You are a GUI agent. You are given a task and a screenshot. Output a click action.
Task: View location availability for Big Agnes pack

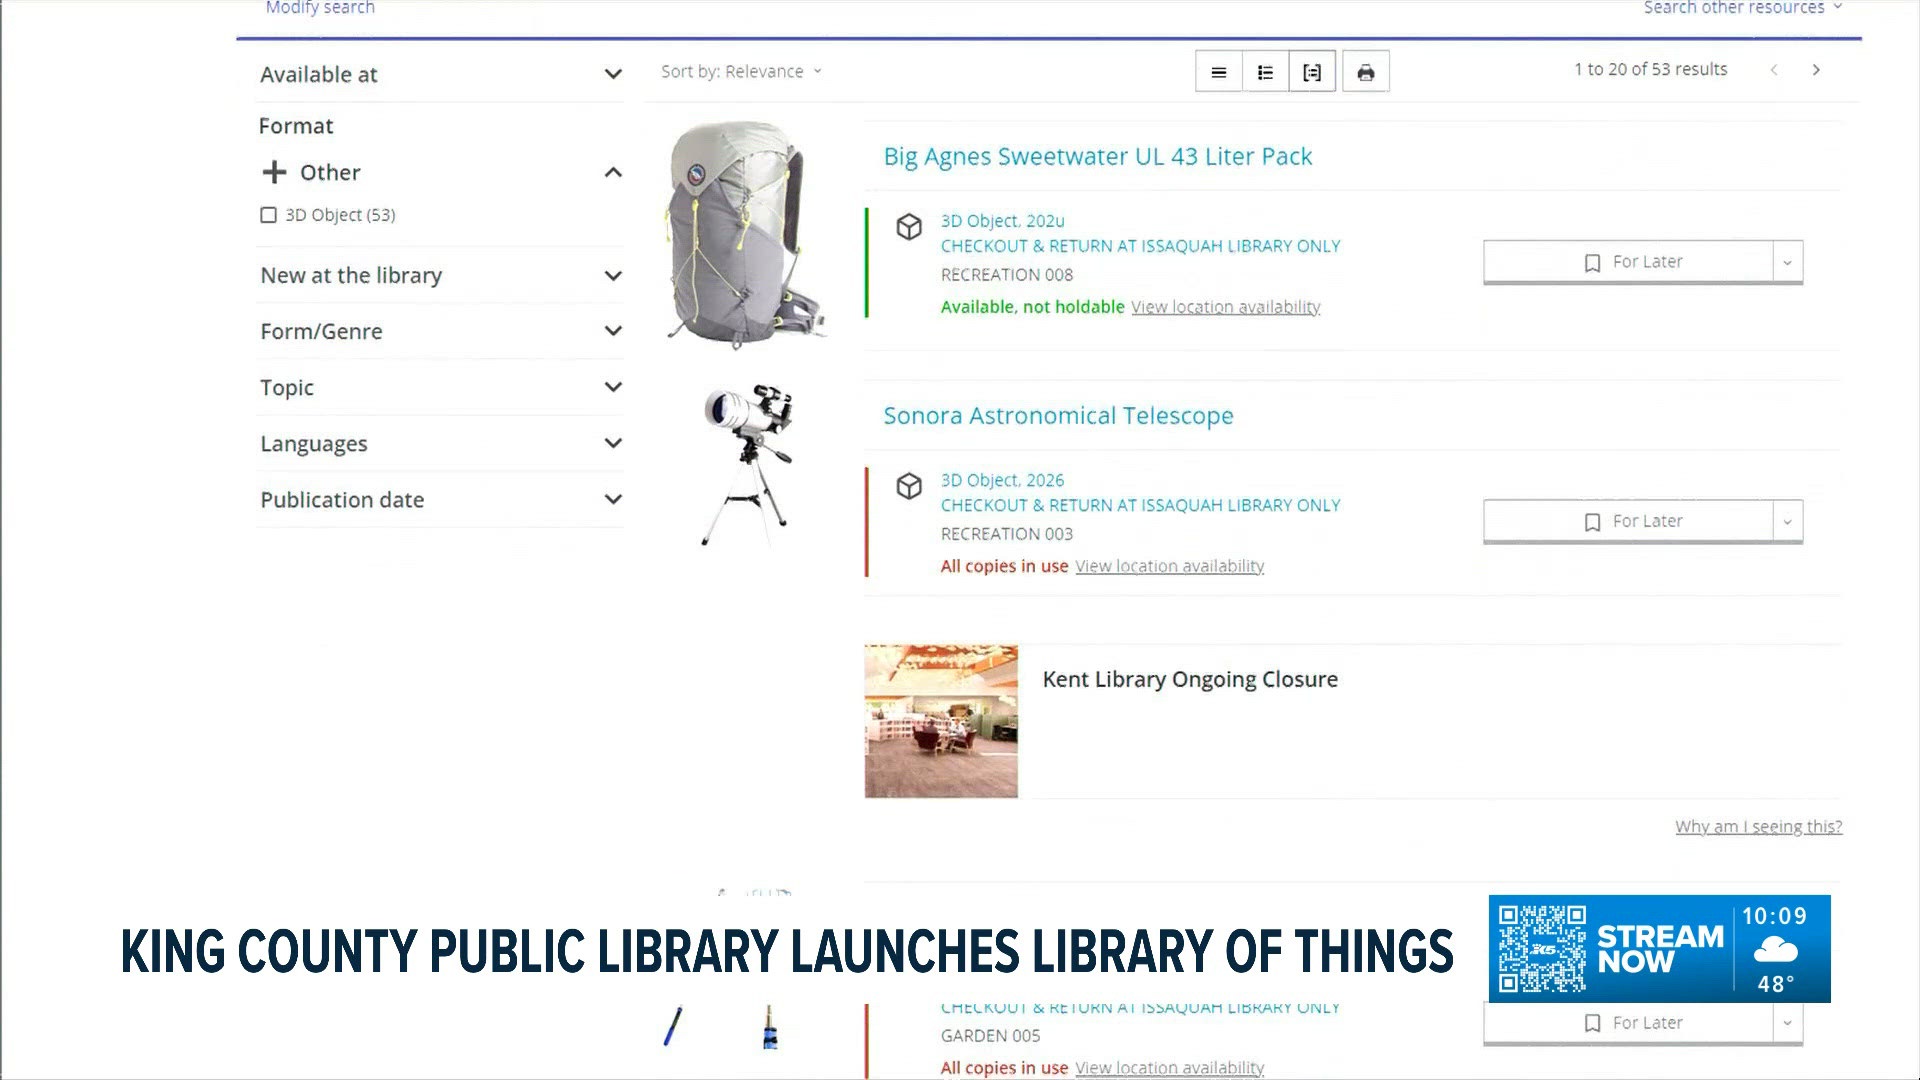[1225, 307]
